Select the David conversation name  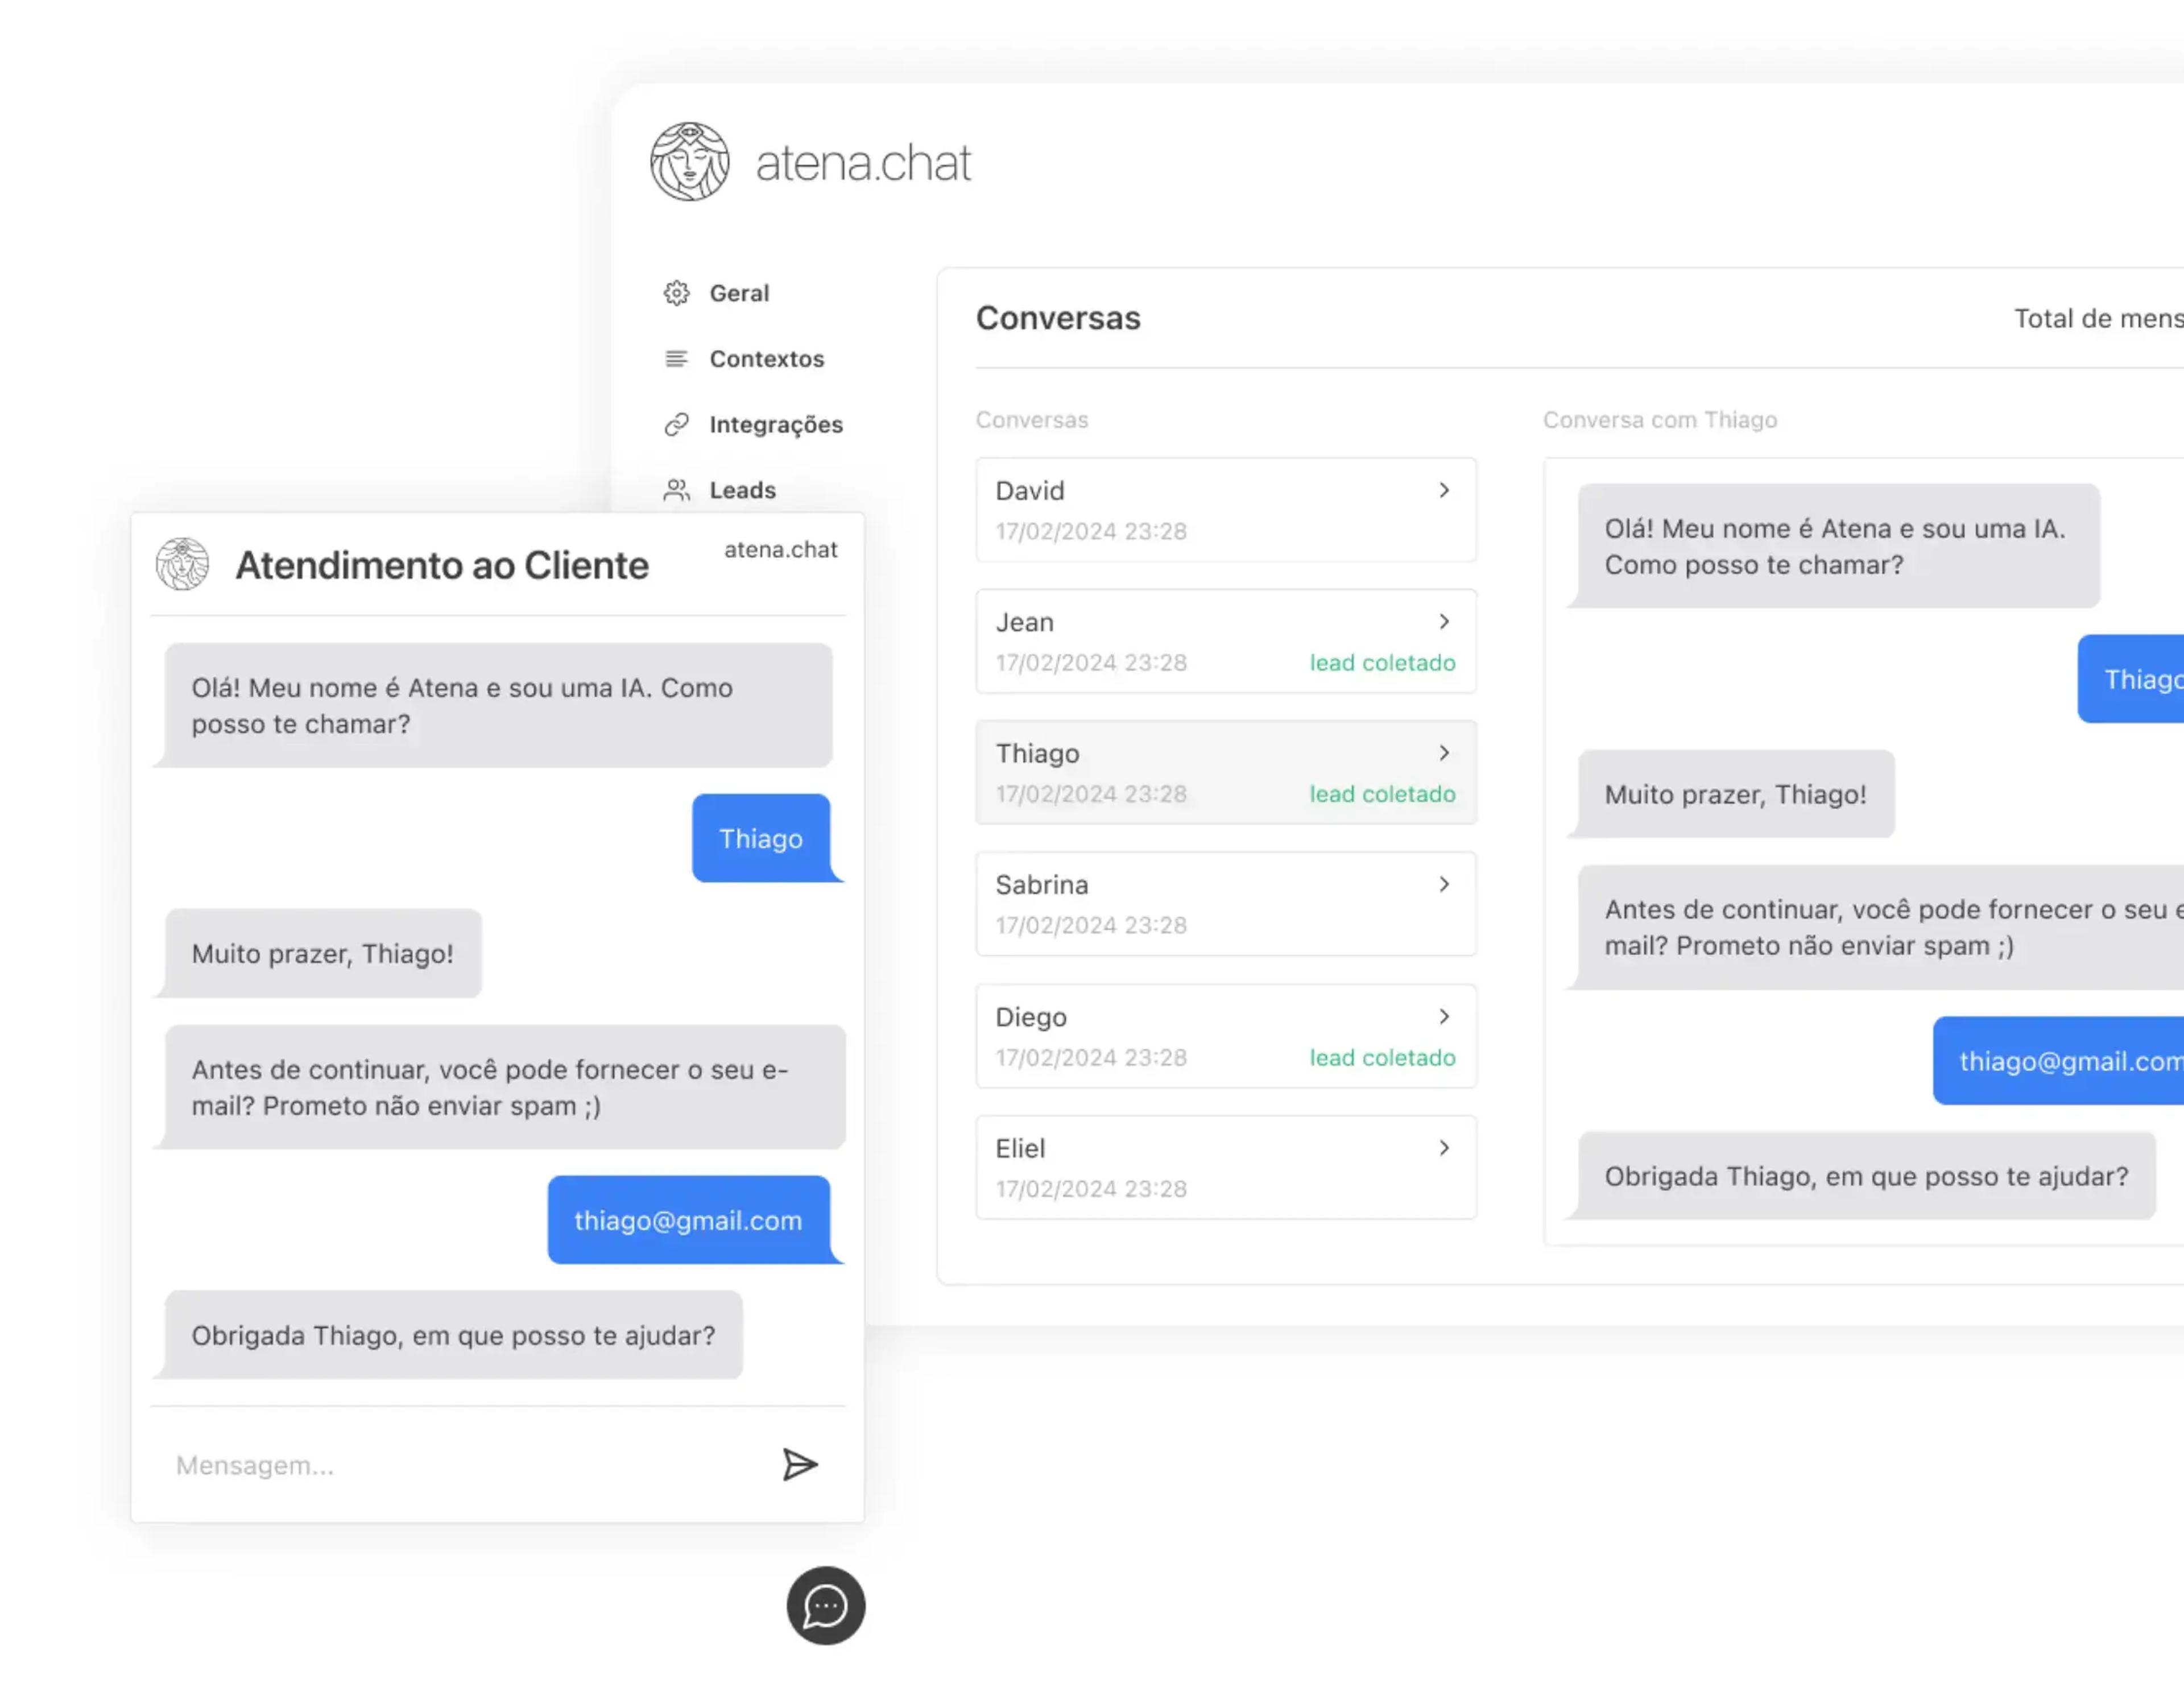(x=1030, y=491)
